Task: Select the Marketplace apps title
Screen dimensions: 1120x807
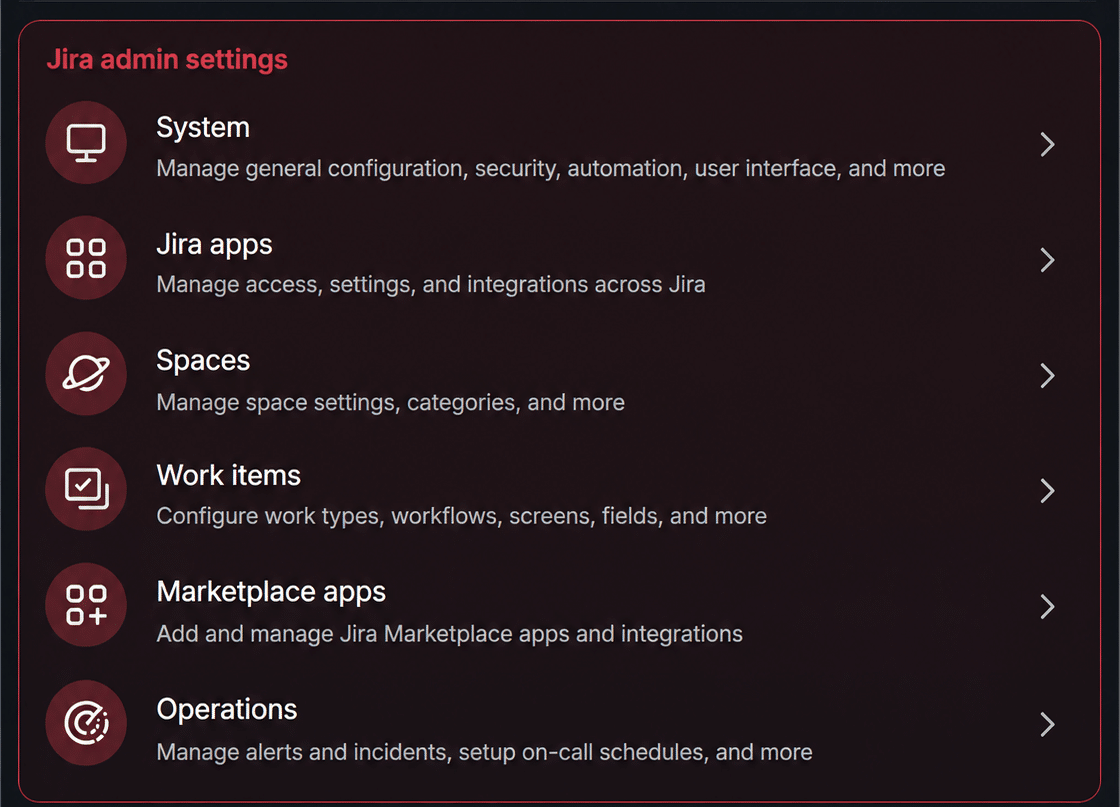Action: [x=271, y=592]
